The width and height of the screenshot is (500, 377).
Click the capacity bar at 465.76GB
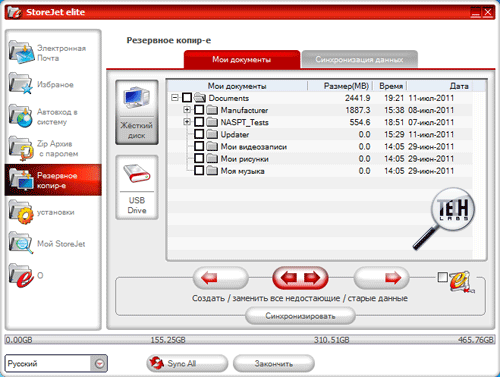[x=476, y=340]
